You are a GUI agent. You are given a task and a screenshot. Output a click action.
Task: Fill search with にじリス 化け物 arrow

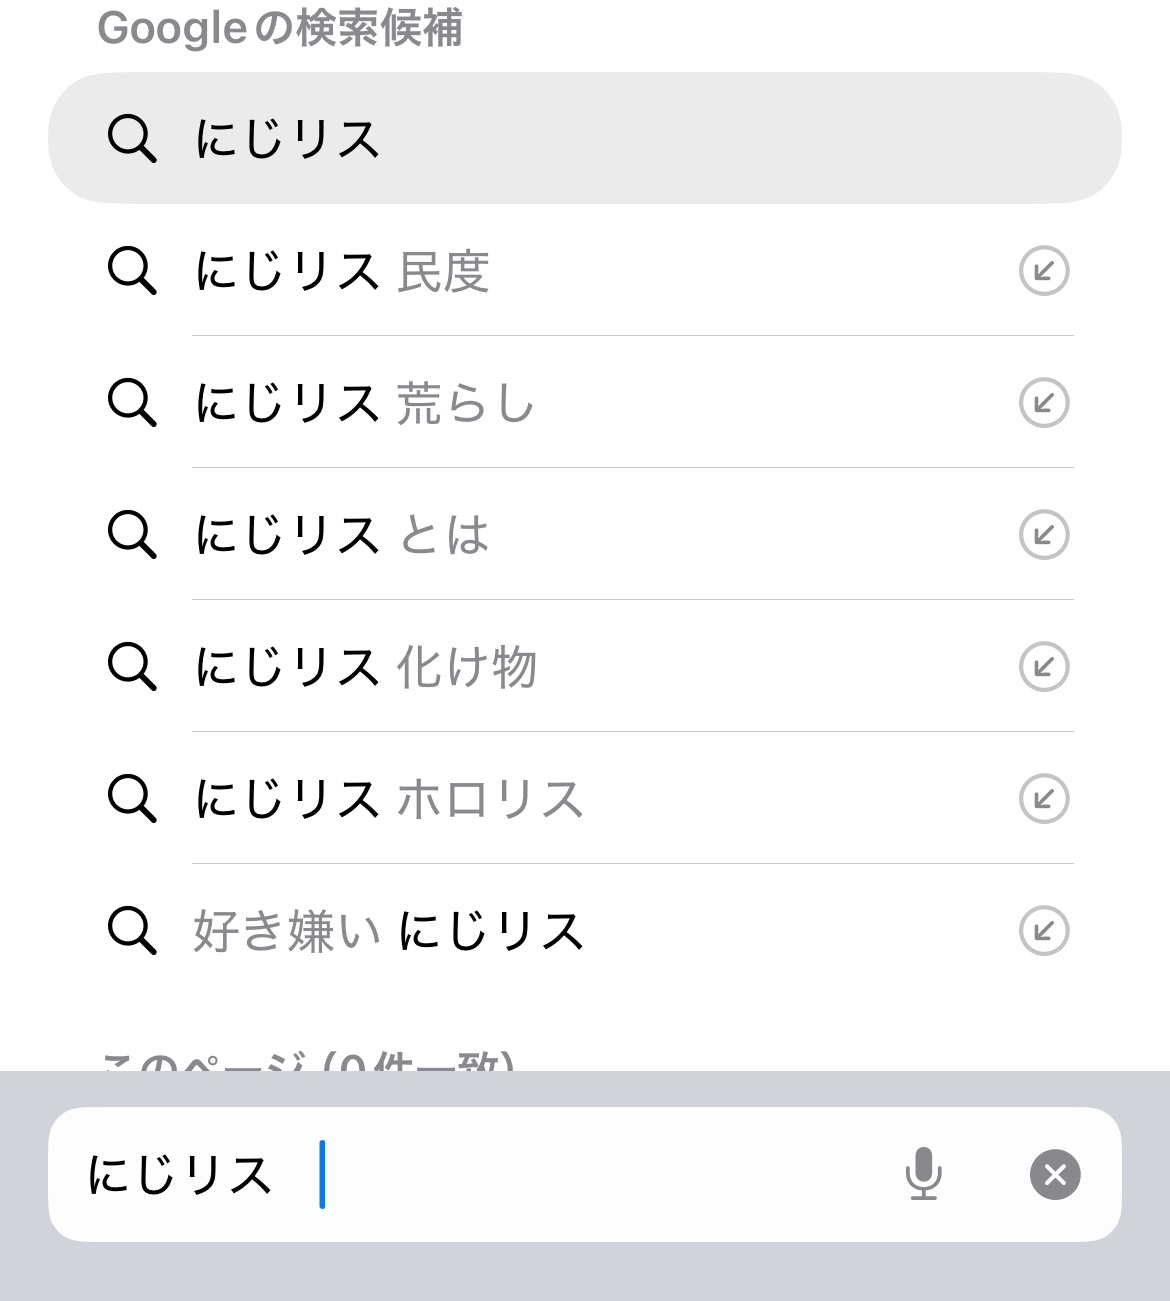1044,667
